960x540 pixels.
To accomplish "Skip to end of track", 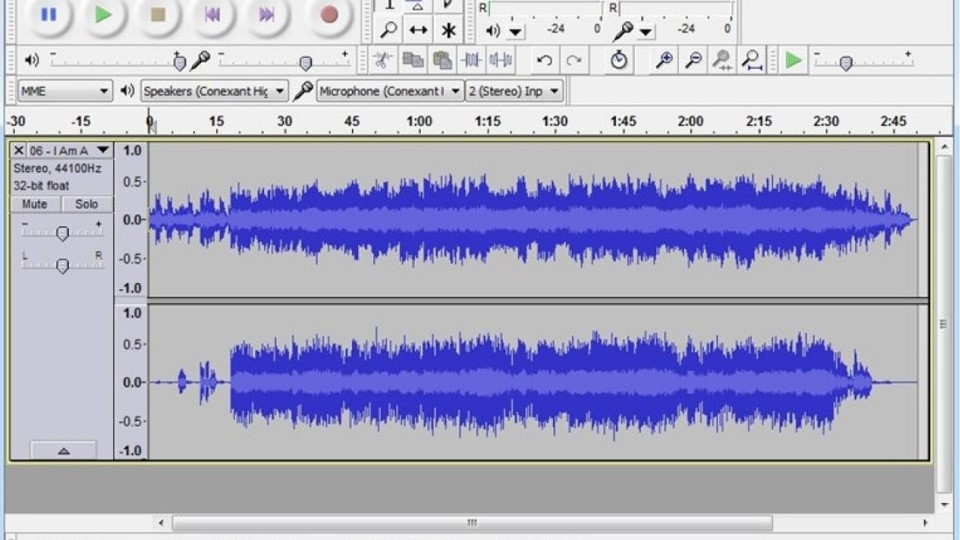I will 266,15.
